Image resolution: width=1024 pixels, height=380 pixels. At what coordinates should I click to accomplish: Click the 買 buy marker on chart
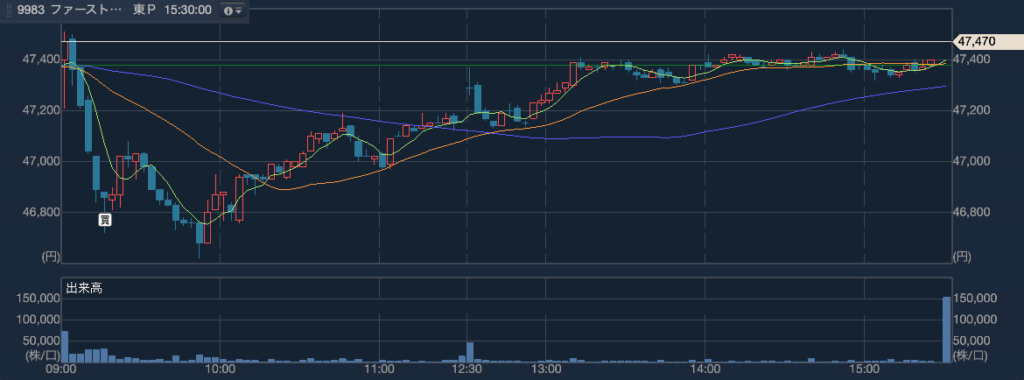(x=105, y=220)
